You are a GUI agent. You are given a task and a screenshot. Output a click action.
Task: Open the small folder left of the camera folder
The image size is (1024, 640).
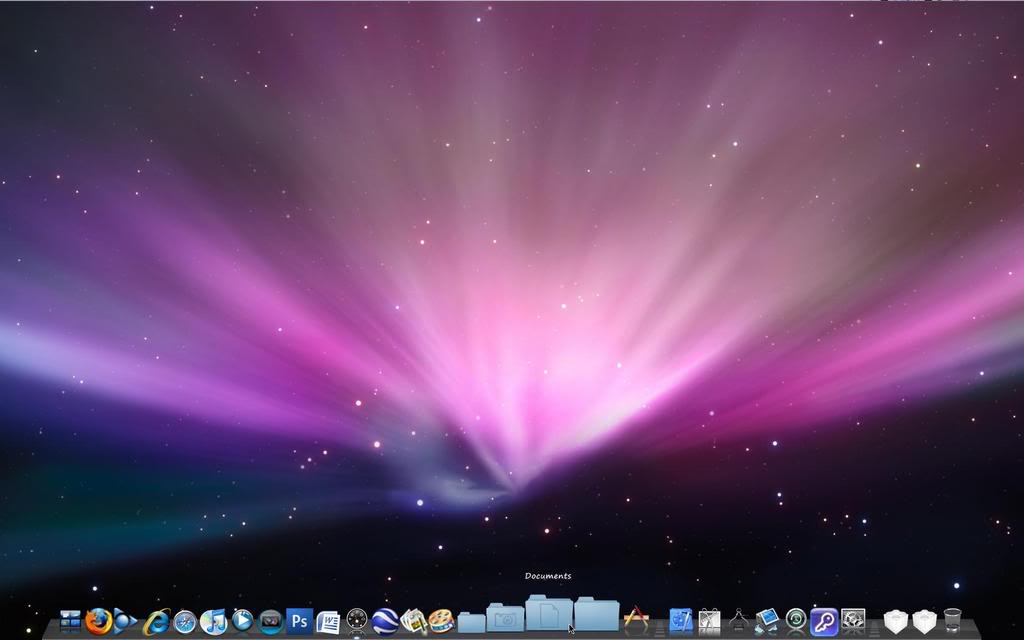471,622
